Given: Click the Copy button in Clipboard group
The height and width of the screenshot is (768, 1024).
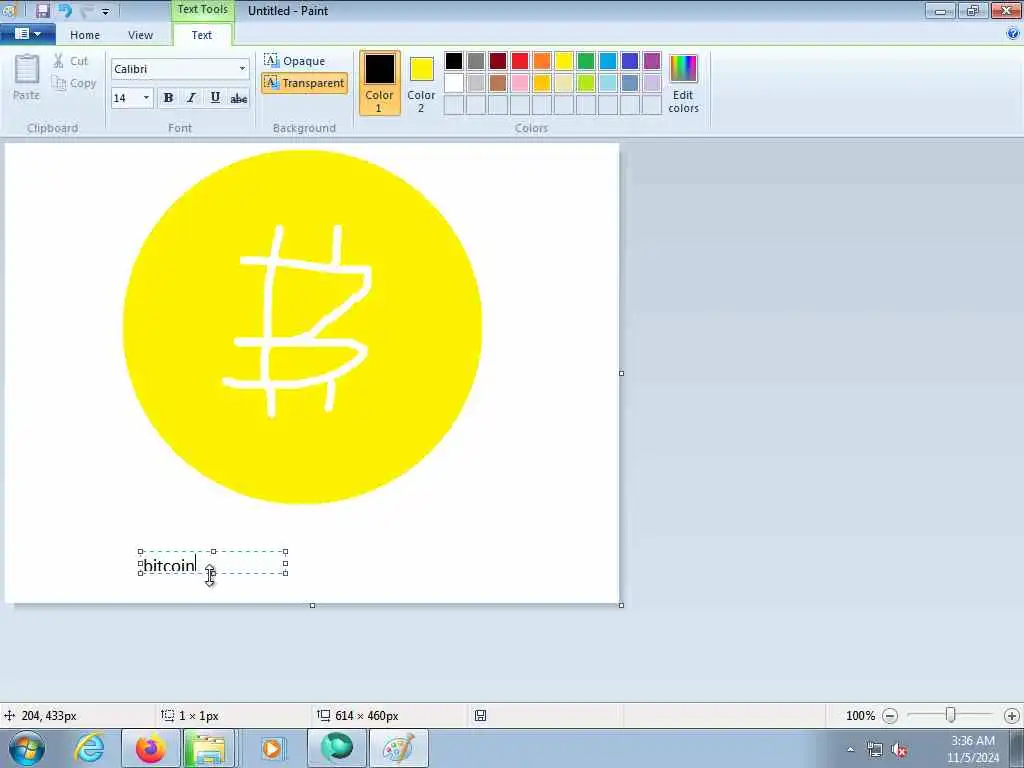Looking at the screenshot, I should (x=74, y=83).
